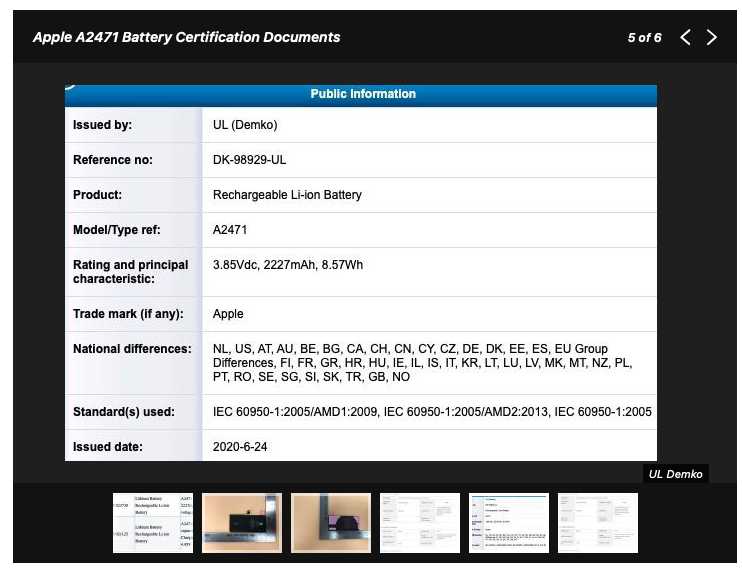Viewport: 742px width, 570px height.
Task: Advance to the next gallery image
Action: pyautogui.click(x=711, y=37)
